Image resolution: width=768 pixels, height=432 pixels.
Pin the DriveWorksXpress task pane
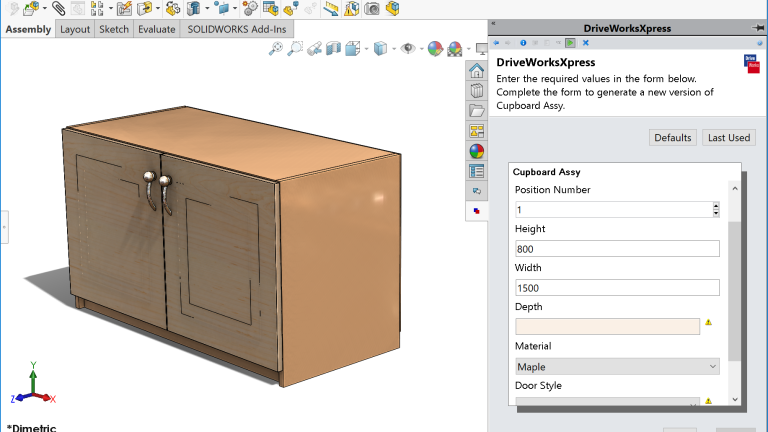[x=758, y=28]
